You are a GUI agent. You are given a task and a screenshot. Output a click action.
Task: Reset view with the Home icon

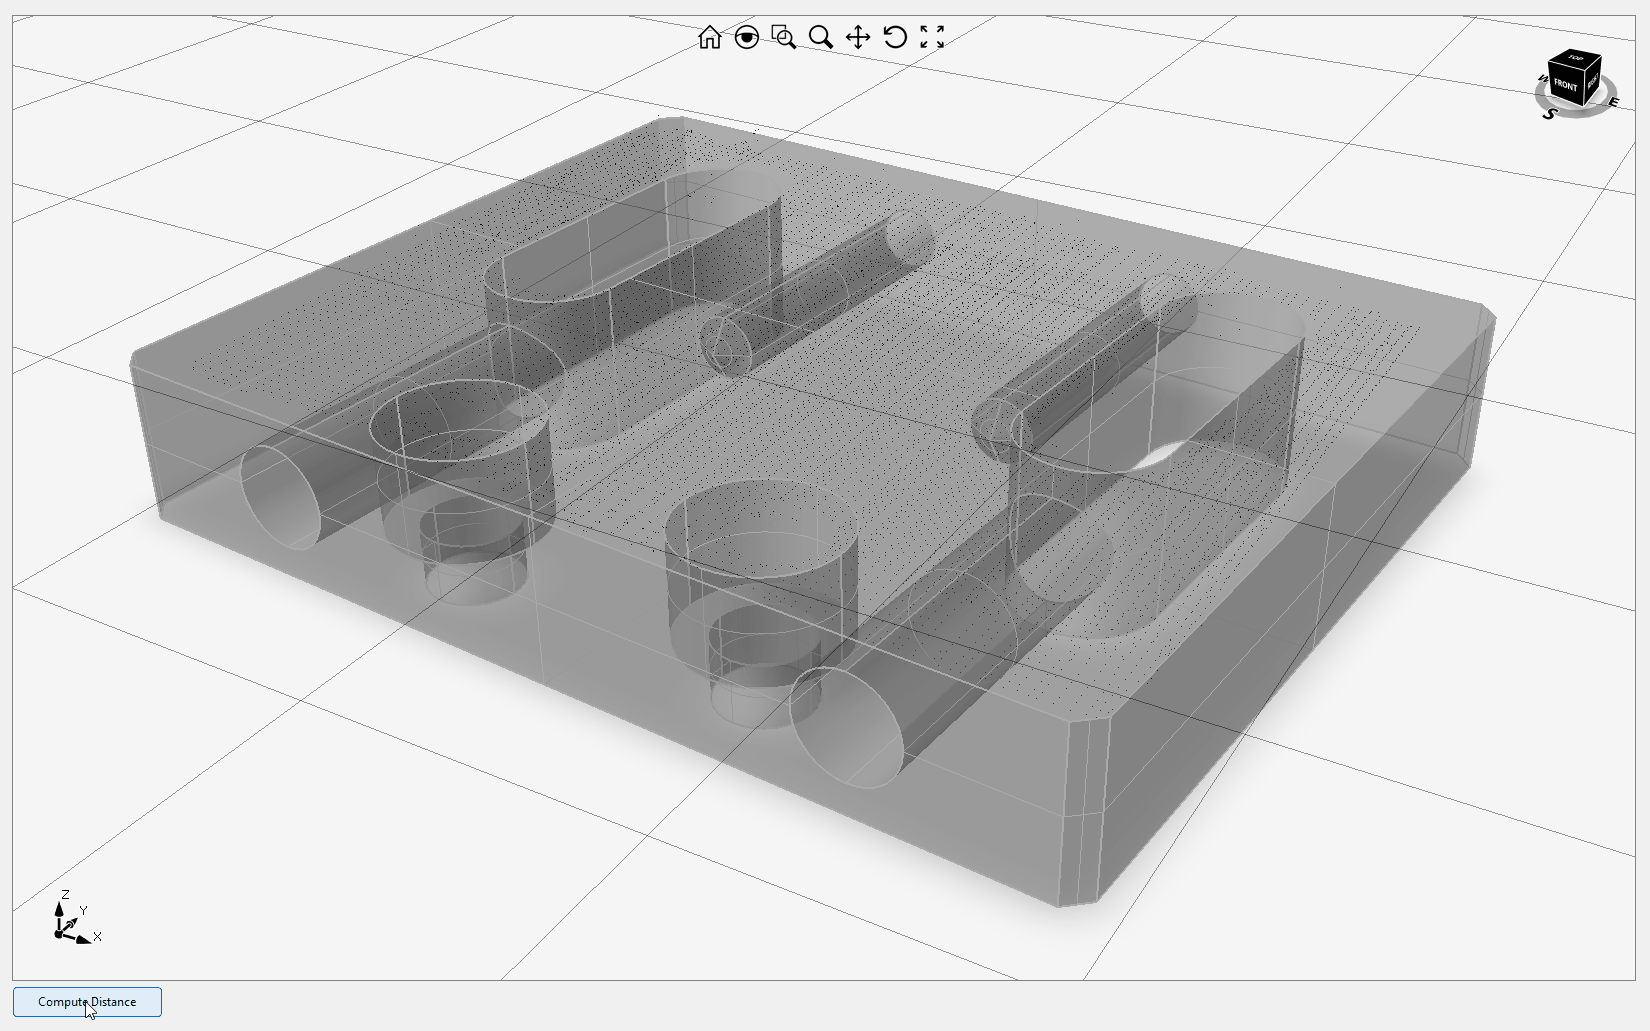pos(709,38)
